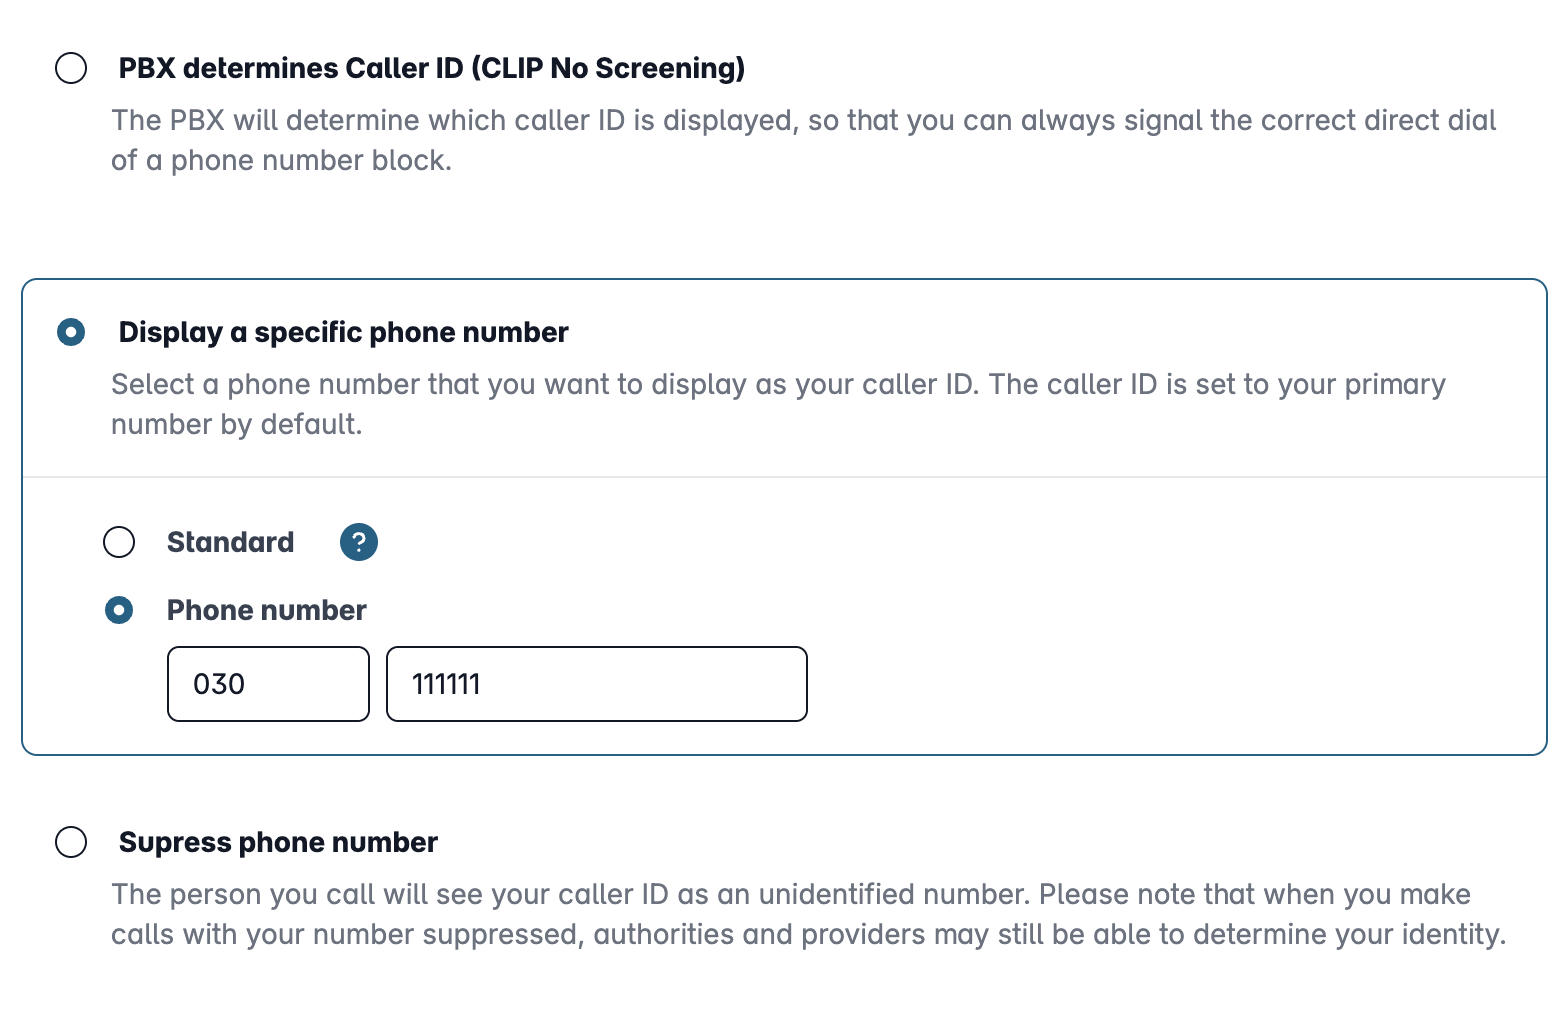Open the help tooltip next to Standard
1568x1014 pixels.
[x=359, y=542]
